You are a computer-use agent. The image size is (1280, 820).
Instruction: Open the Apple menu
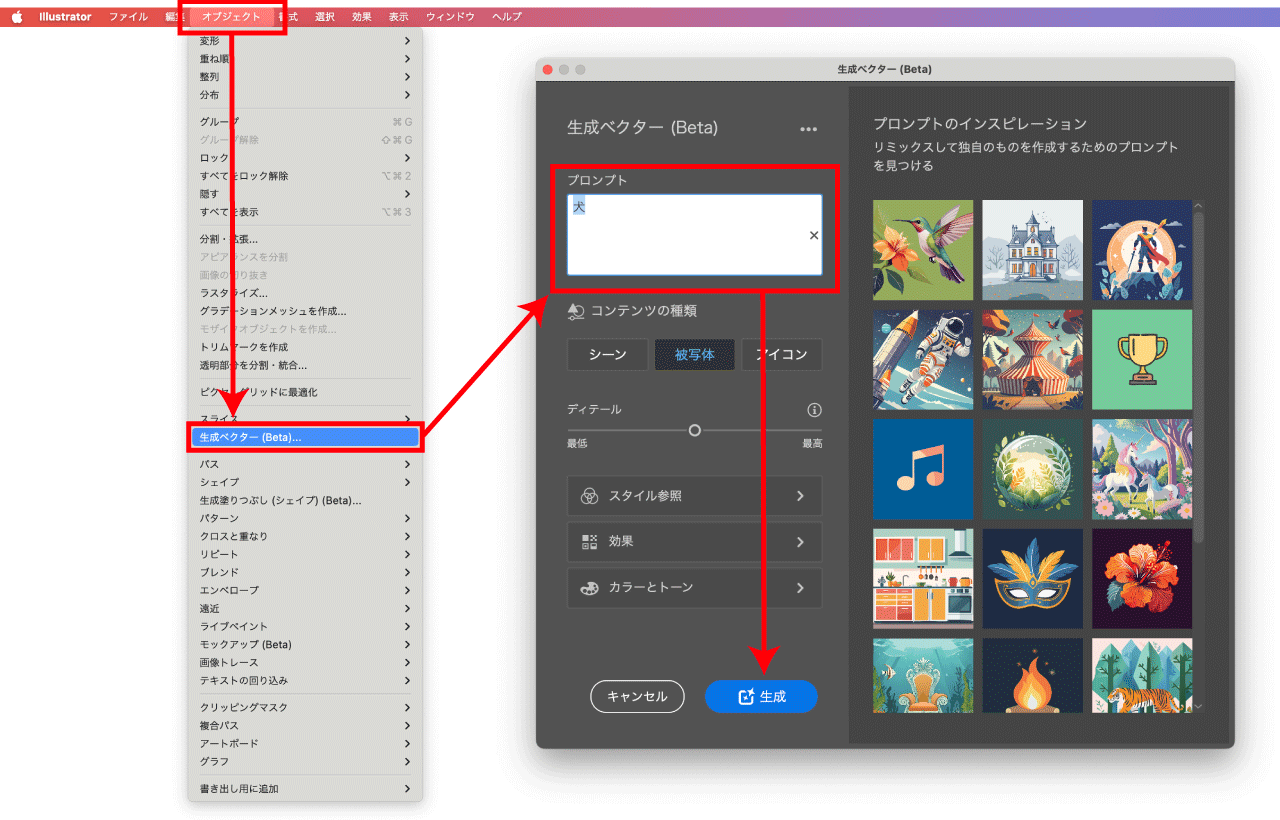[17, 17]
